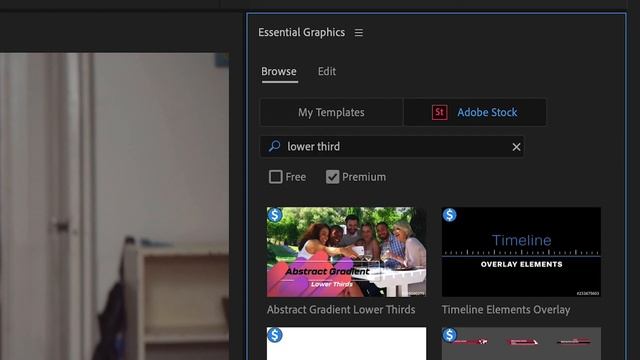Viewport: 640px width, 360px height.
Task: Select the Adobe Stock source button
Action: point(475,112)
